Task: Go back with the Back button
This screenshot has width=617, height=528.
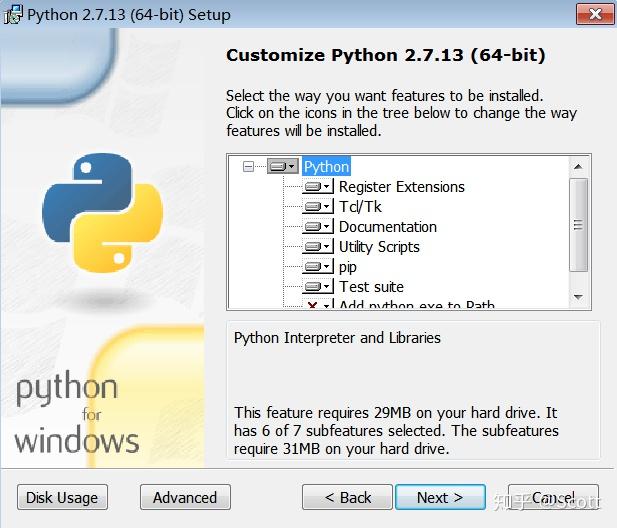Action: point(346,497)
